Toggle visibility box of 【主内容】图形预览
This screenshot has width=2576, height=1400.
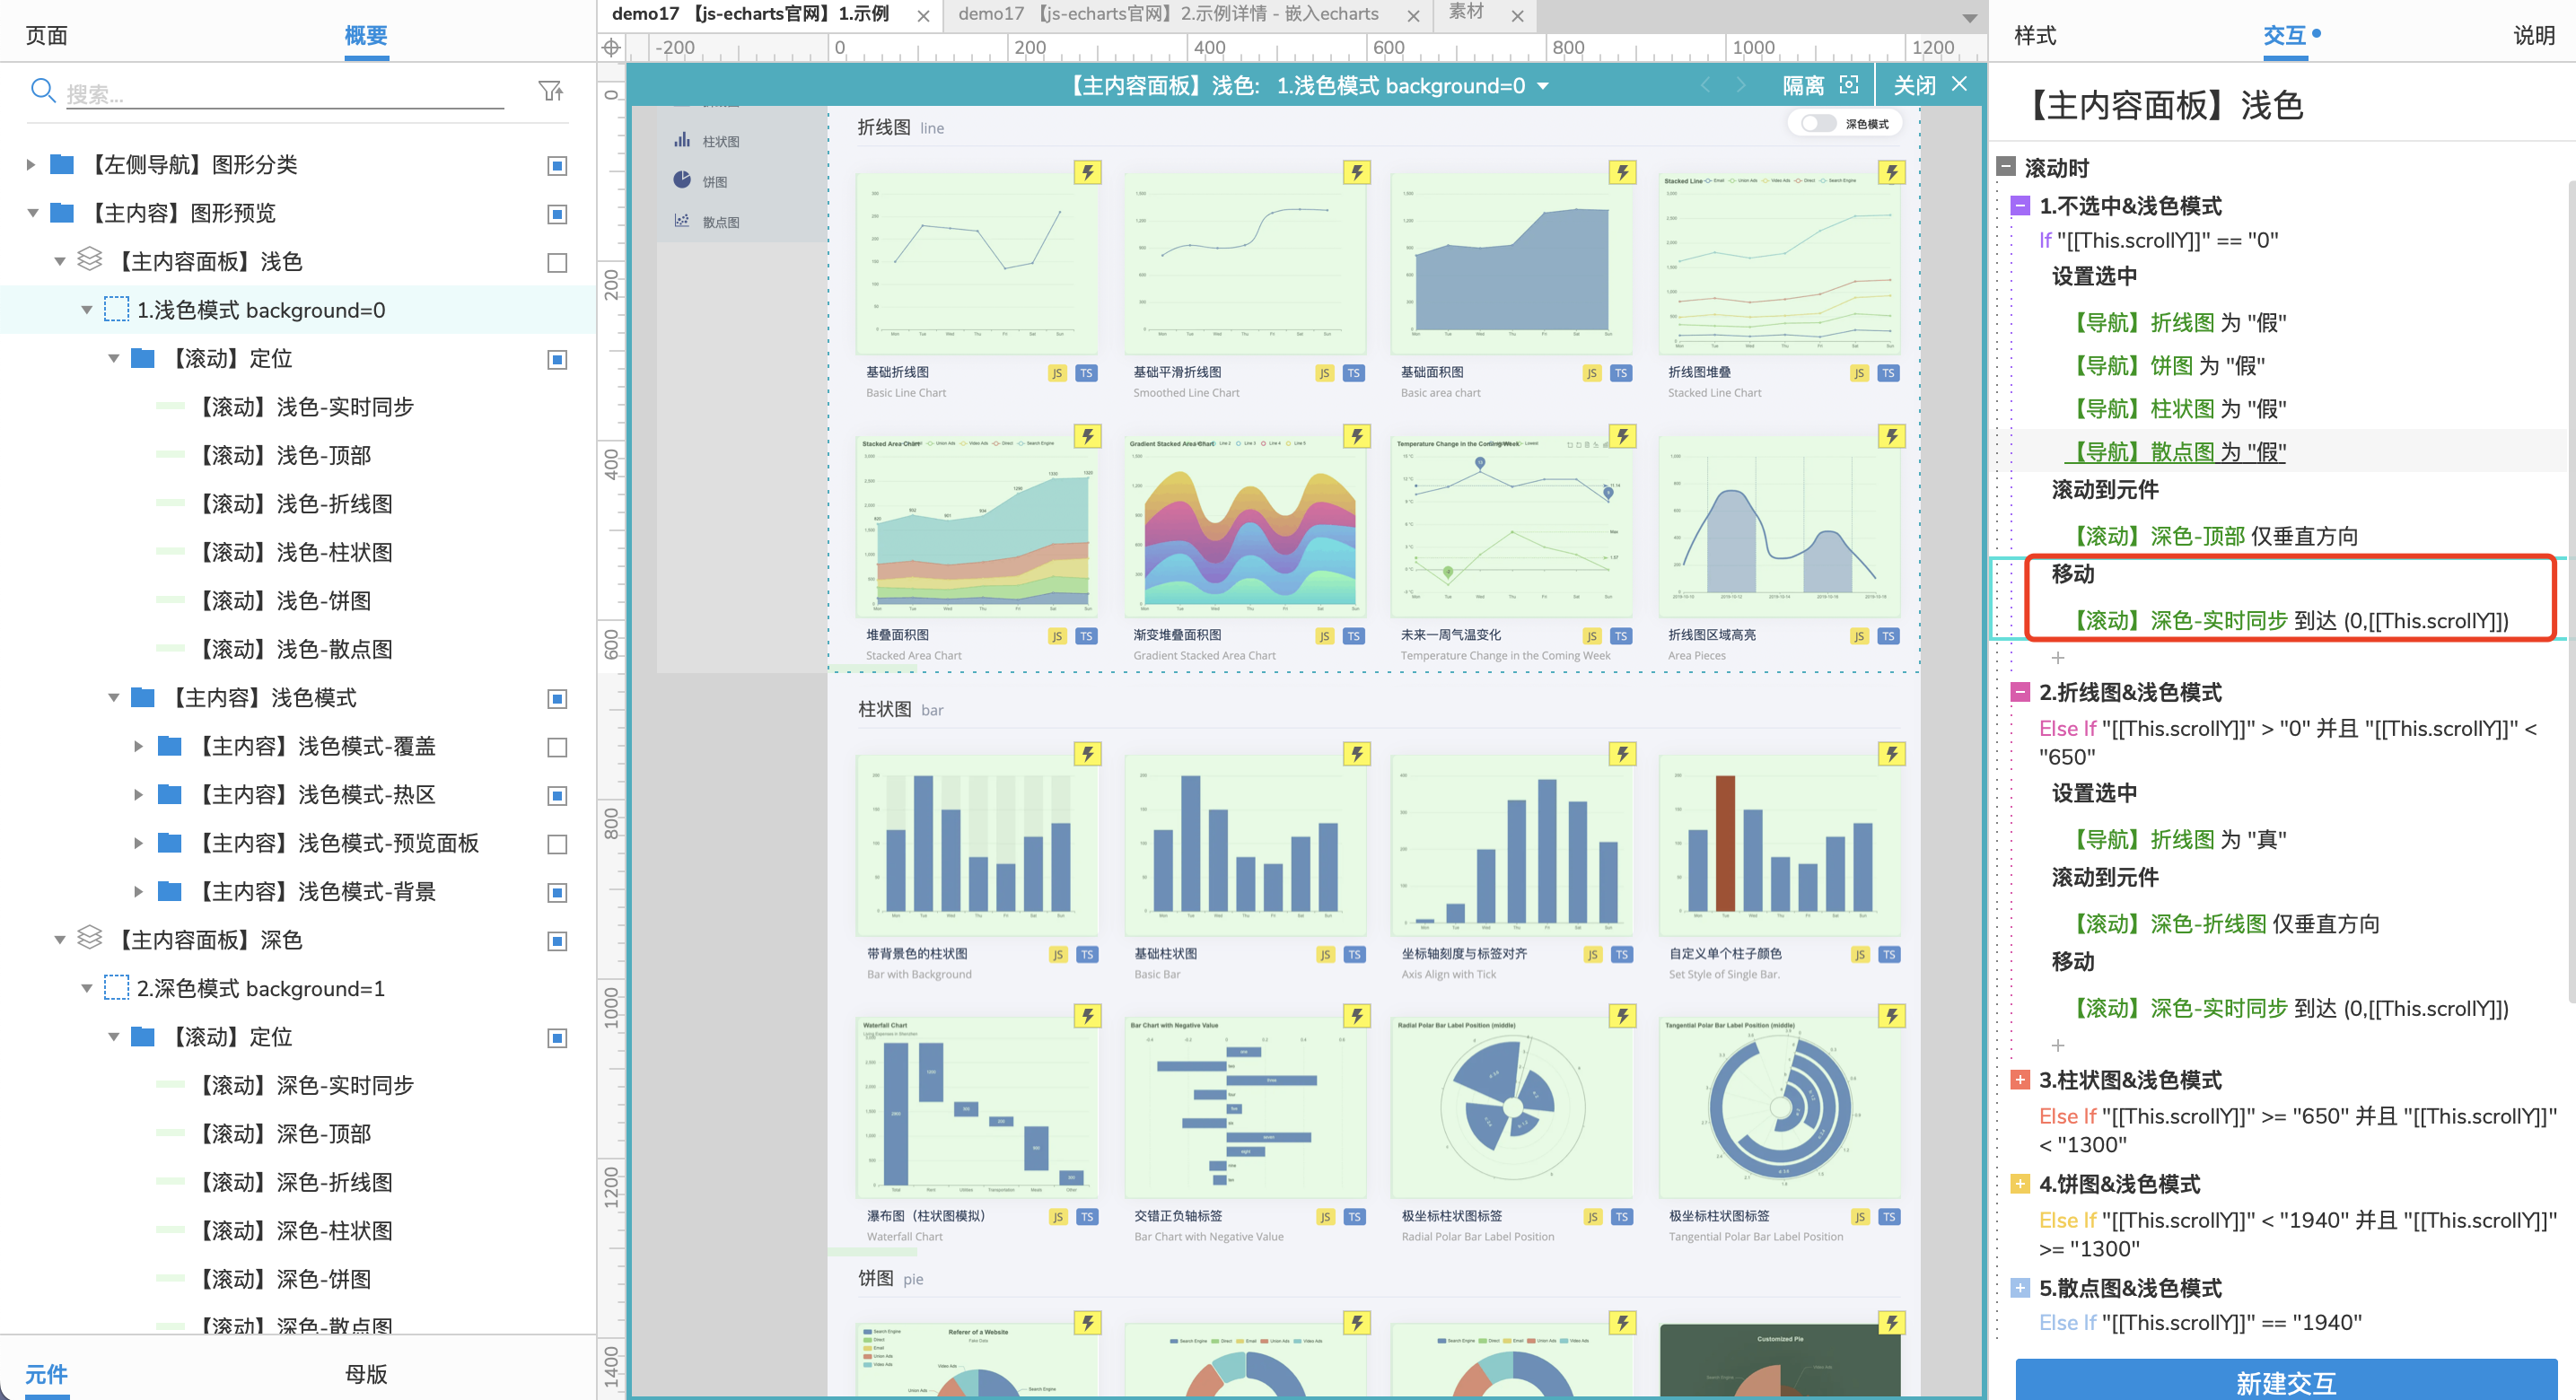558,214
